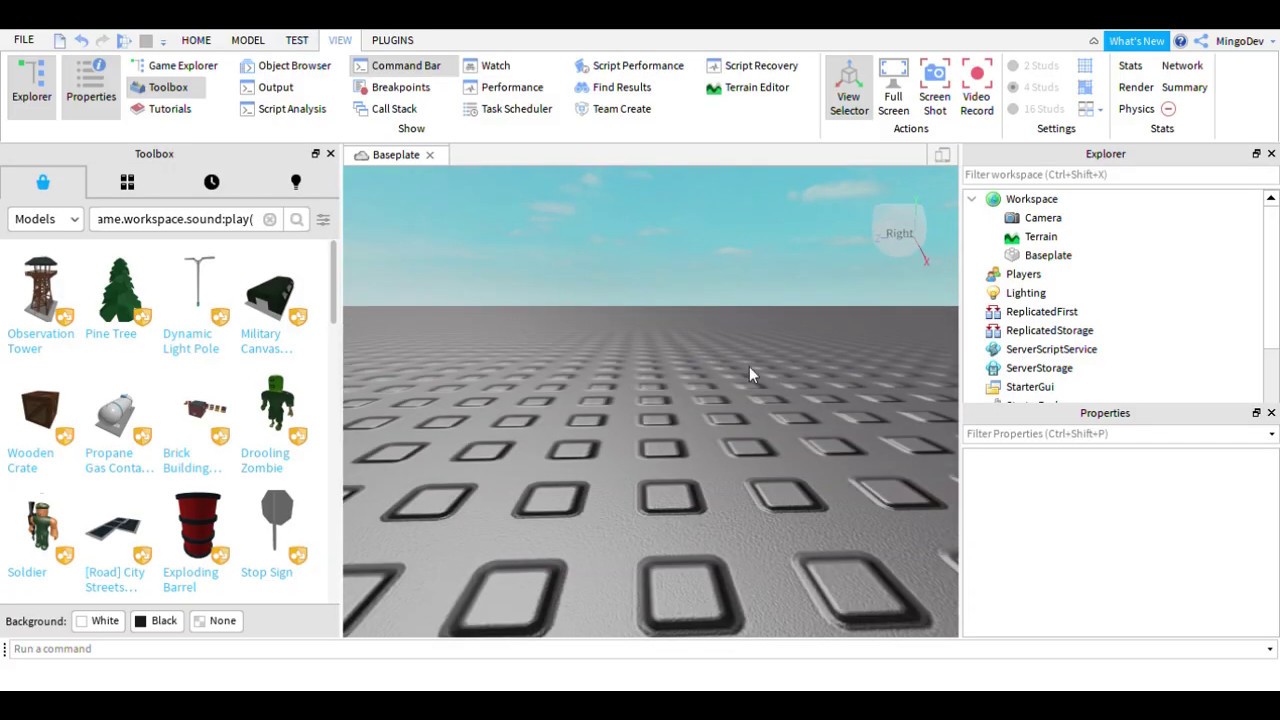Select the Exploding Barrel model
The height and width of the screenshot is (720, 1280).
point(197,543)
